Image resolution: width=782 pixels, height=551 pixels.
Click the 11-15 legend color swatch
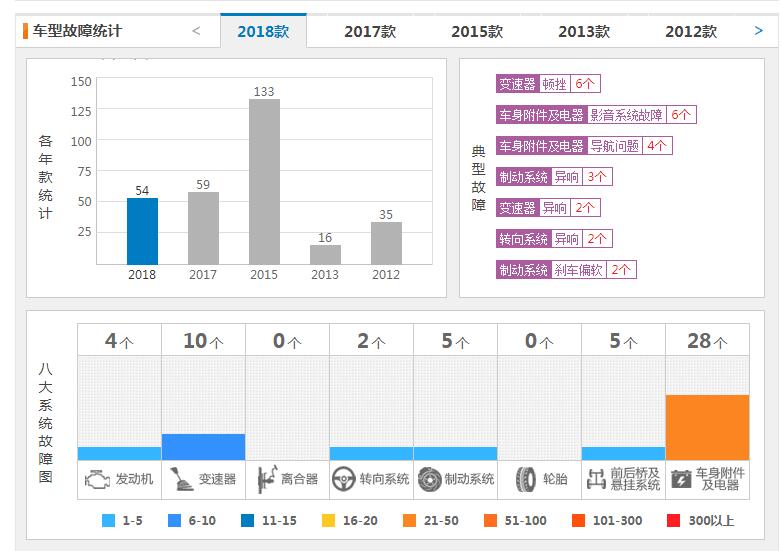(247, 521)
